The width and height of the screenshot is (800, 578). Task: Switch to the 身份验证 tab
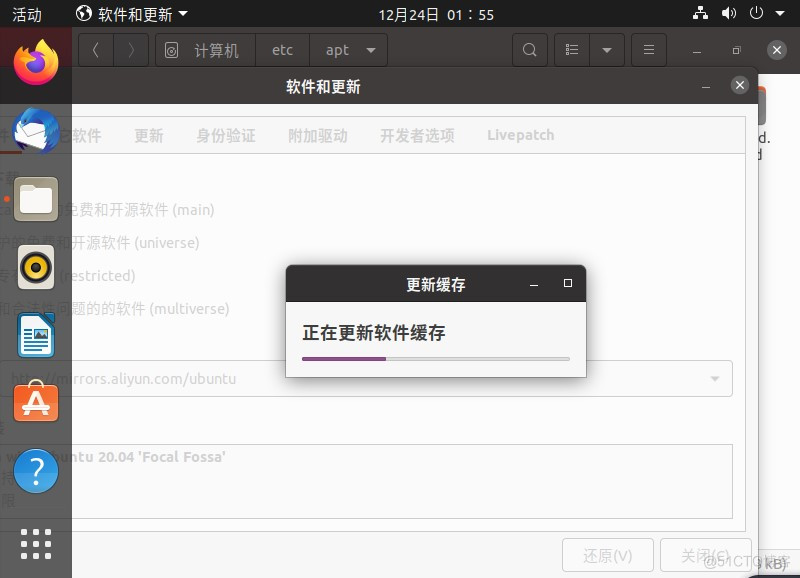click(226, 135)
